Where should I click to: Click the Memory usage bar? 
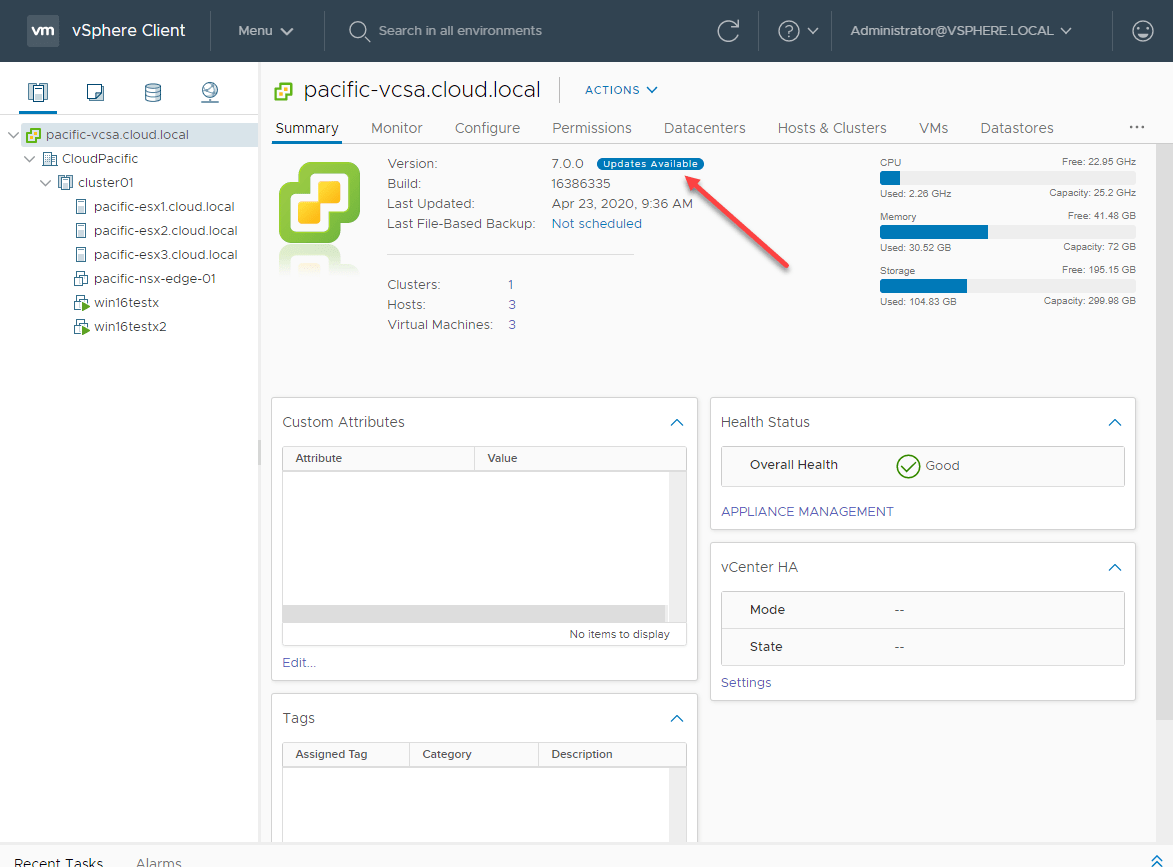point(1008,232)
